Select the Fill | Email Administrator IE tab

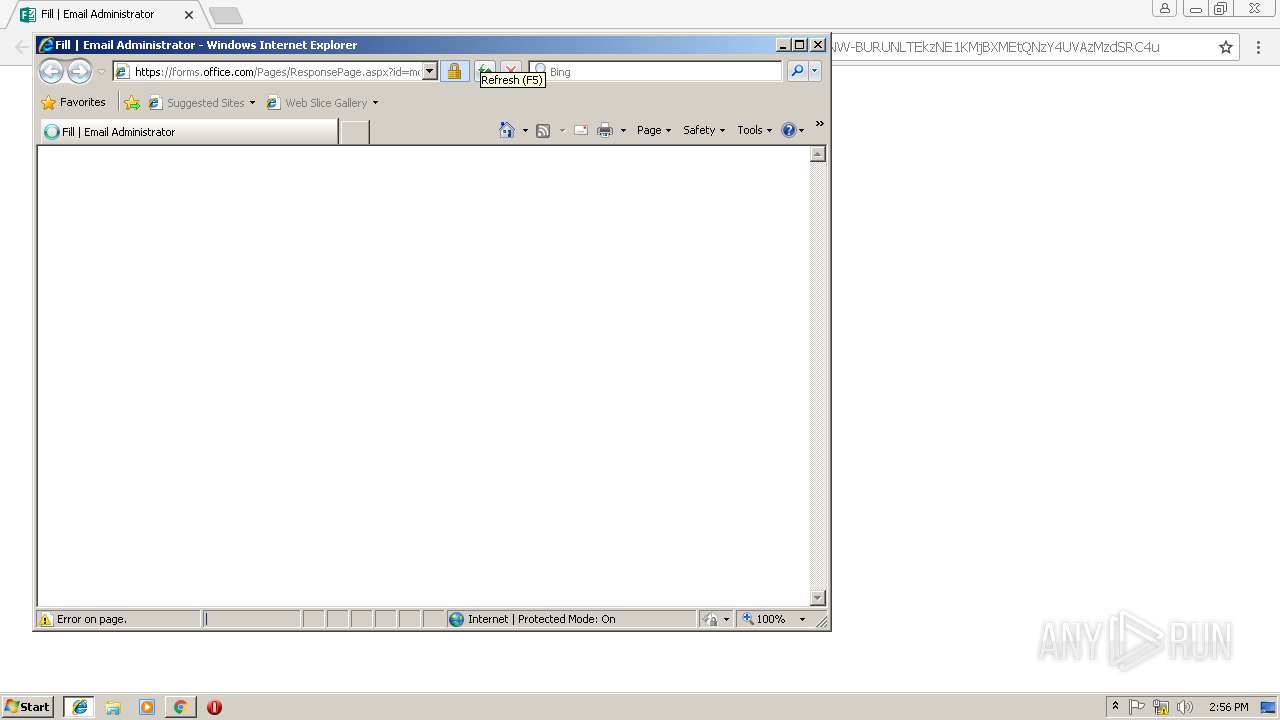coord(189,132)
